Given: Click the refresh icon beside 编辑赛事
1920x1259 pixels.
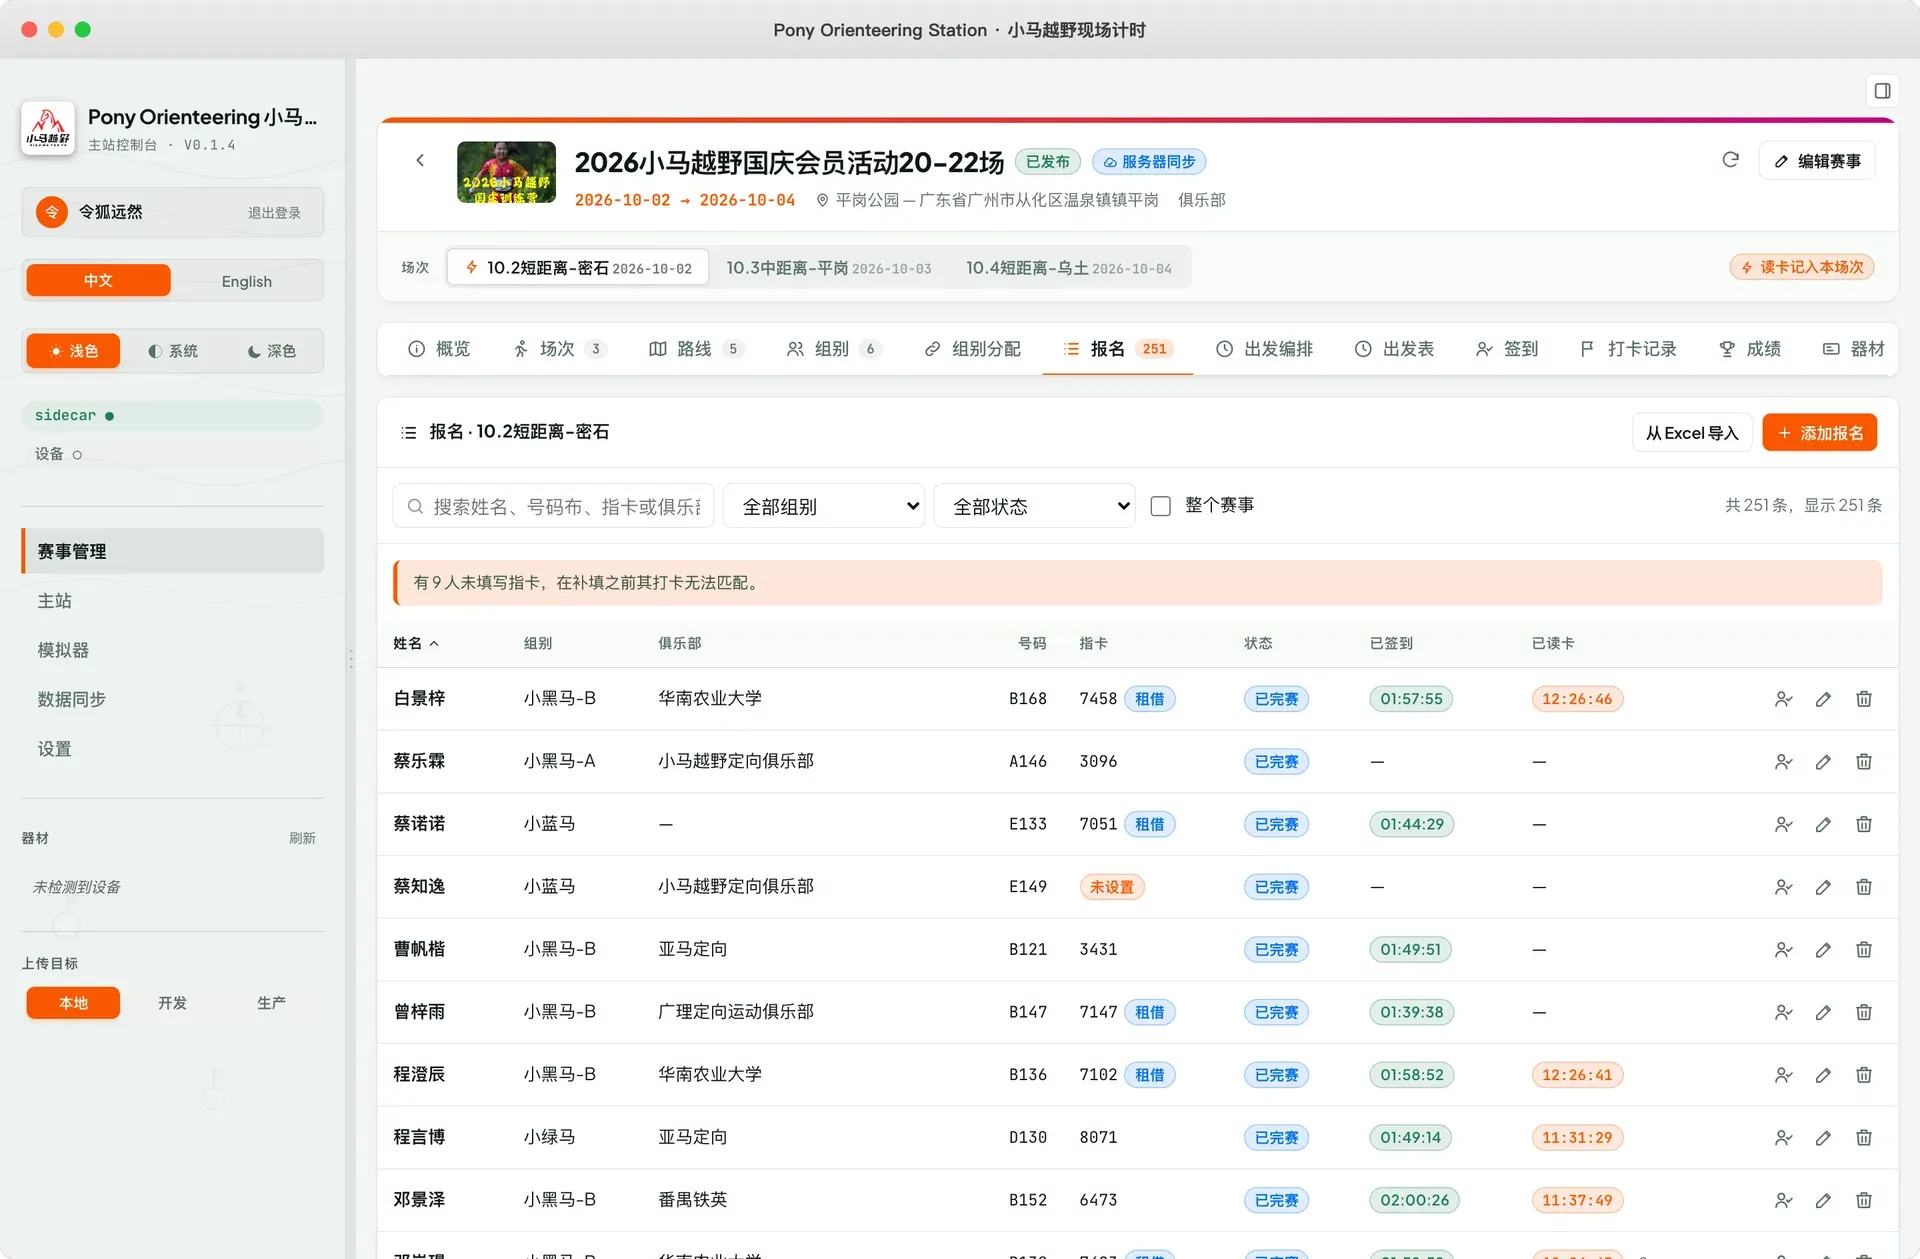Looking at the screenshot, I should pyautogui.click(x=1731, y=160).
